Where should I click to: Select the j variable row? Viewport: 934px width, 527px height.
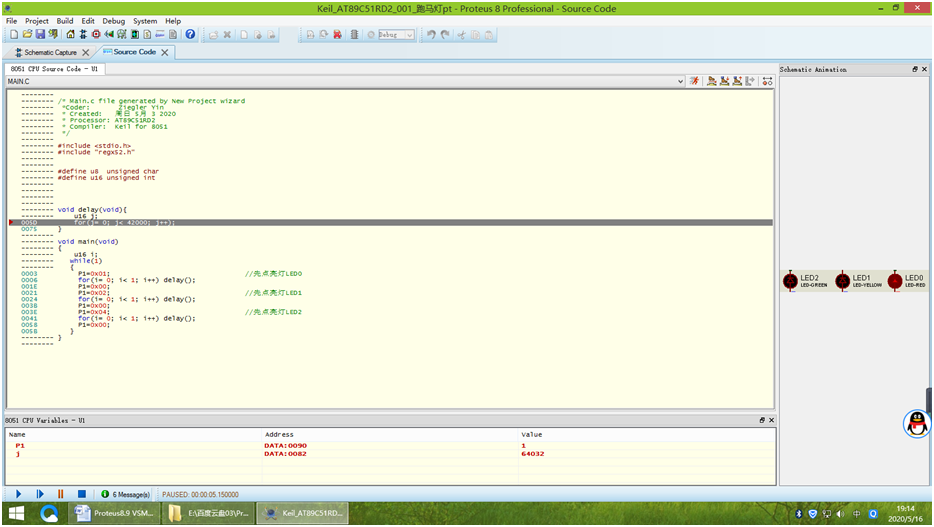390,454
